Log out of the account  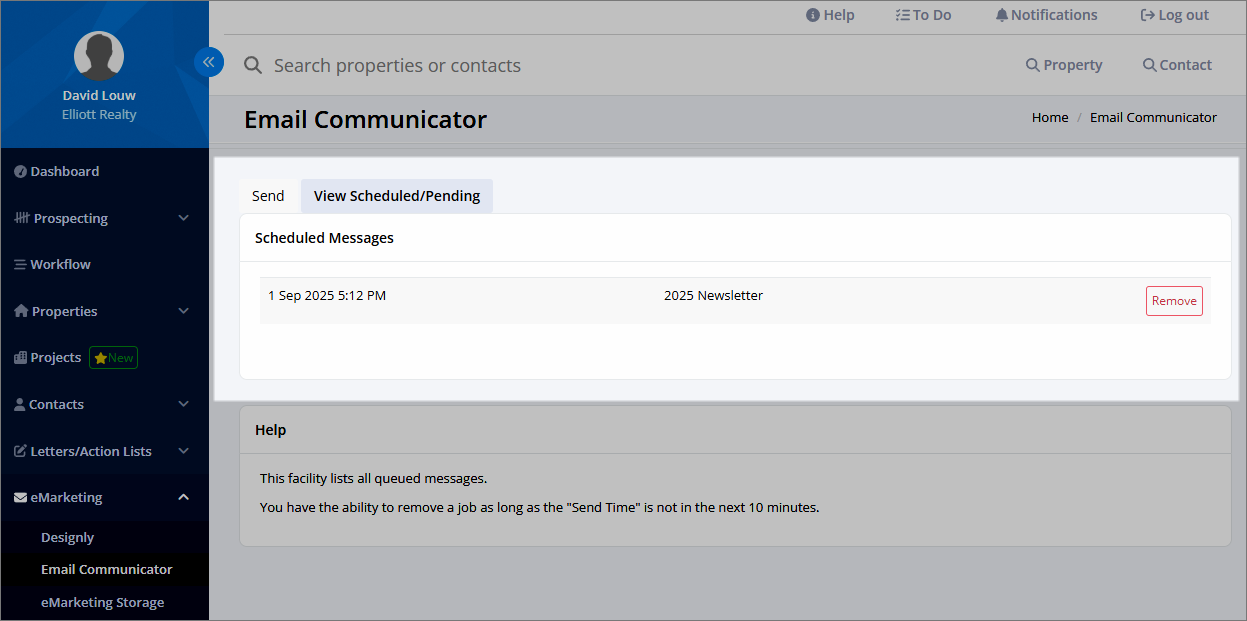pyautogui.click(x=1175, y=15)
